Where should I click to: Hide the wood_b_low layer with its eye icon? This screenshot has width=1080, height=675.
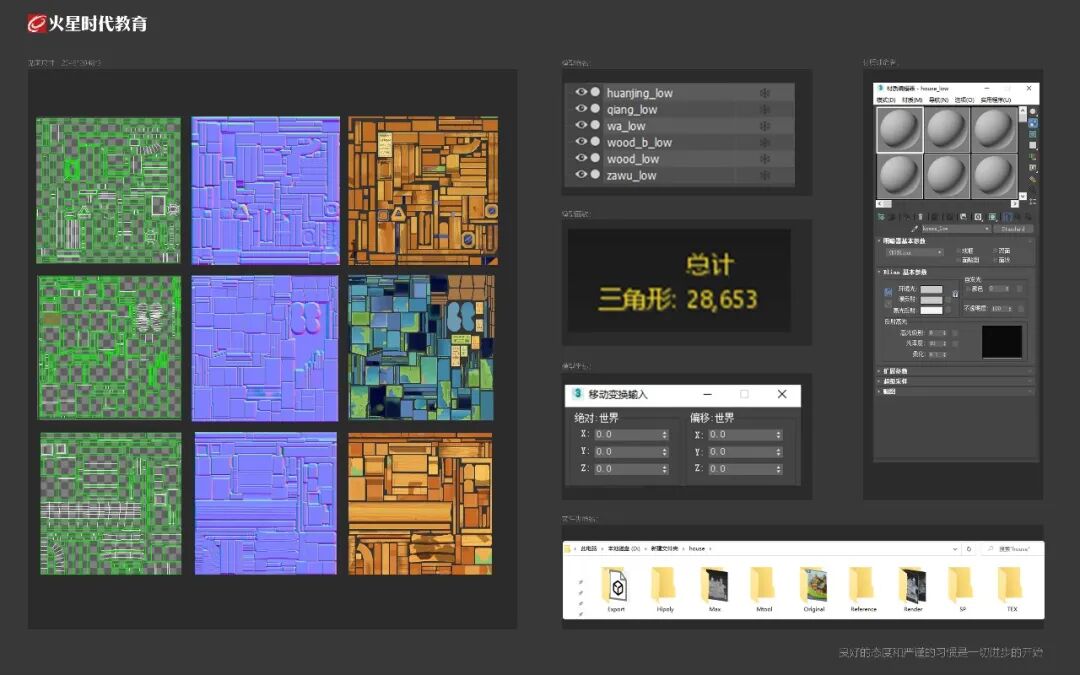click(x=581, y=141)
